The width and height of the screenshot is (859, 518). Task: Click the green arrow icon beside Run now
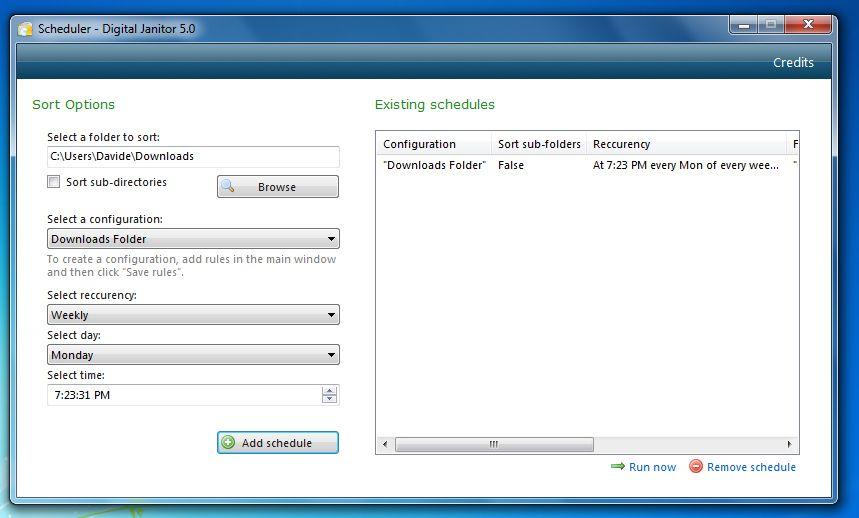[x=618, y=467]
